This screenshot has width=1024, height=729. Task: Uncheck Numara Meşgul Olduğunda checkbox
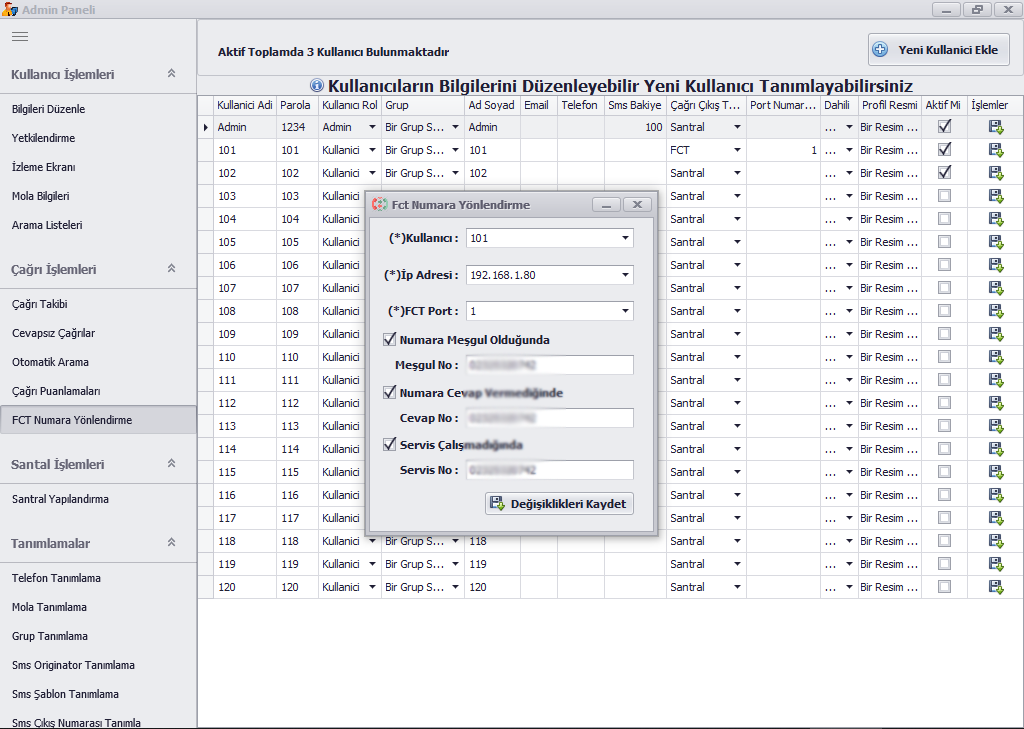coord(390,339)
